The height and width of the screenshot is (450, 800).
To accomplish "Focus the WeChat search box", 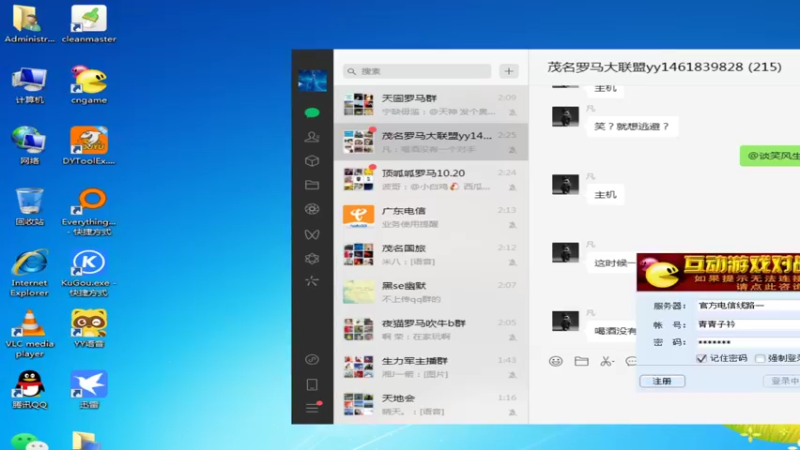I will [417, 71].
